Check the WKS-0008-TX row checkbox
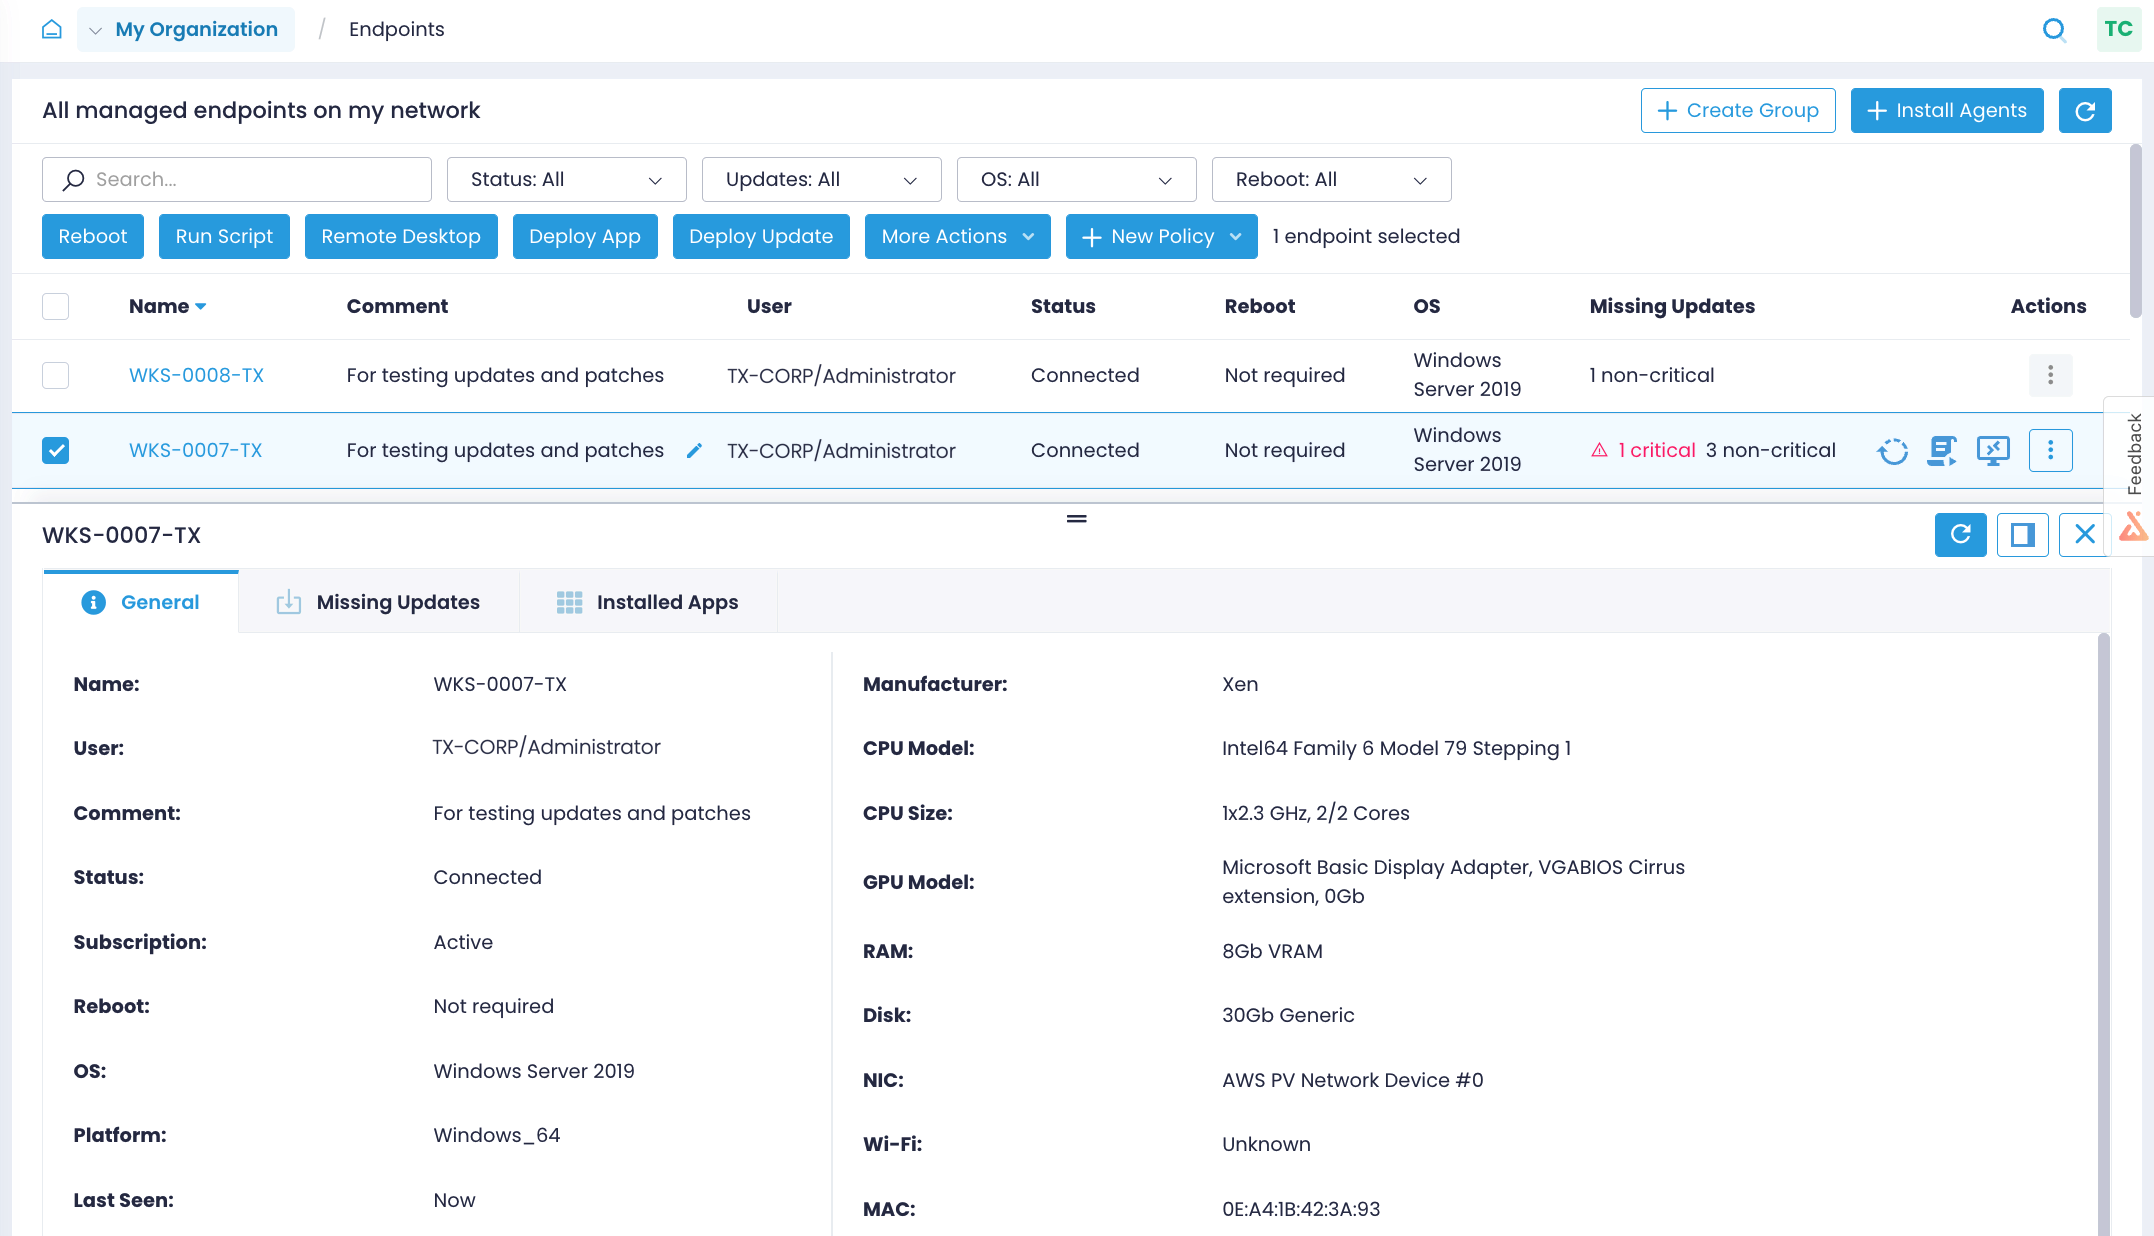The width and height of the screenshot is (2154, 1236). click(56, 375)
